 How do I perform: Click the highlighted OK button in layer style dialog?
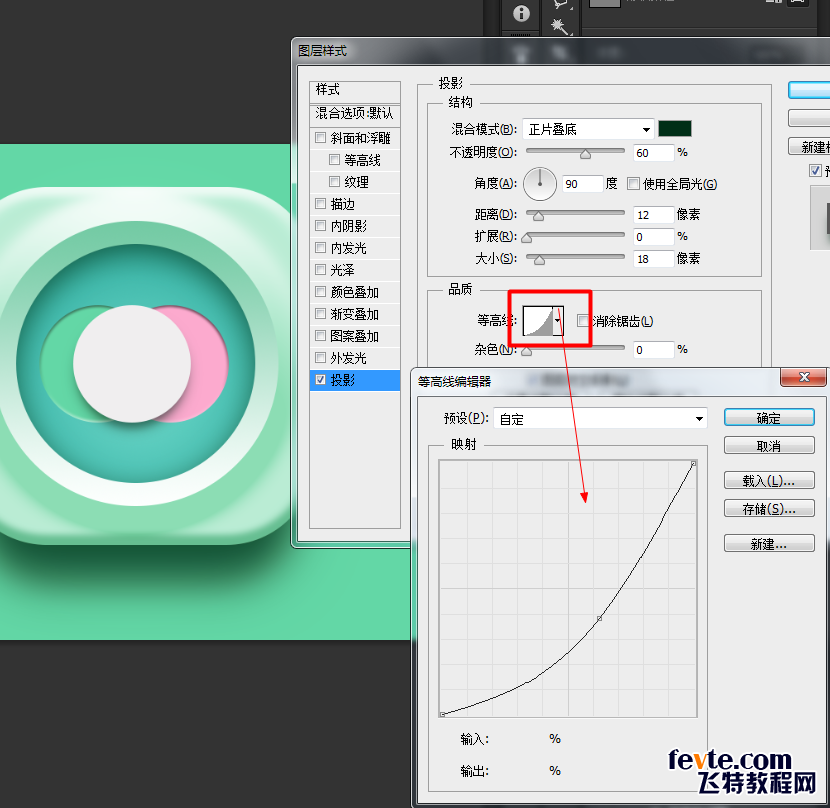click(x=809, y=90)
